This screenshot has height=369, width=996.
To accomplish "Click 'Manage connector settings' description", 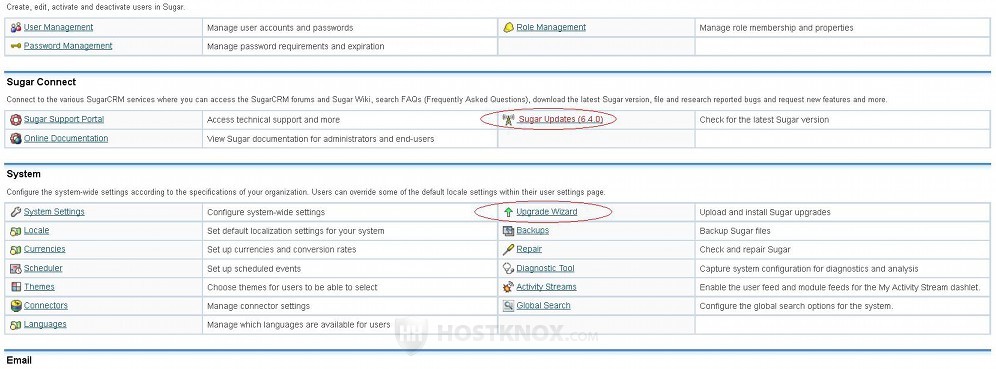I will click(x=259, y=306).
